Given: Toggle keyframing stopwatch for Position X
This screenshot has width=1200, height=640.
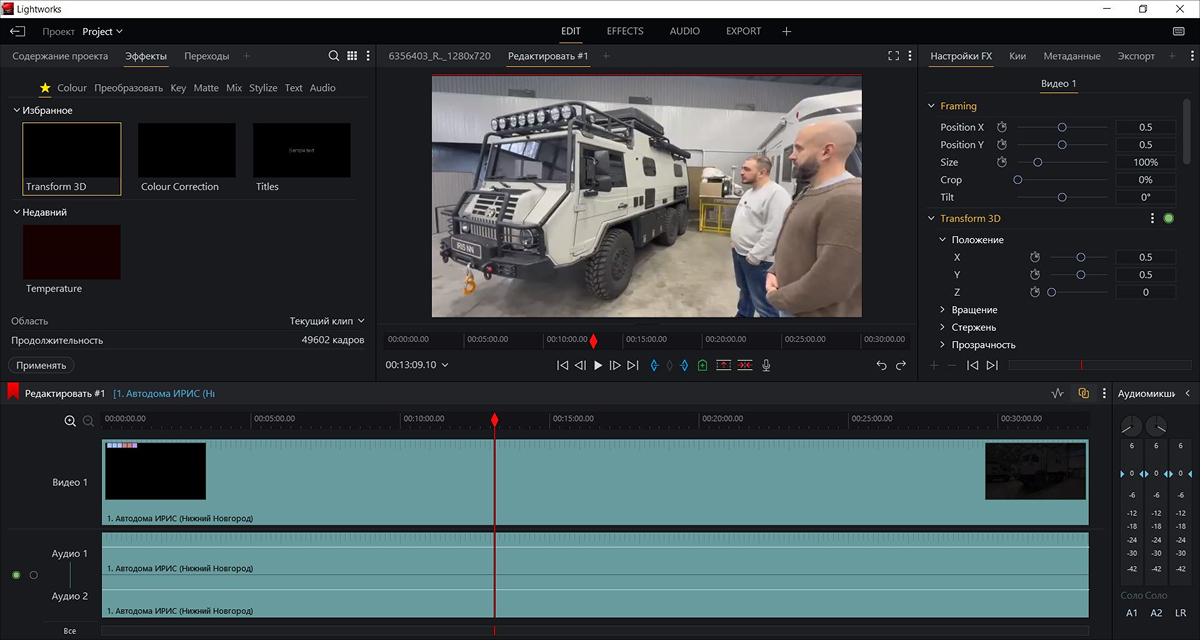Looking at the screenshot, I should pyautogui.click(x=1001, y=127).
